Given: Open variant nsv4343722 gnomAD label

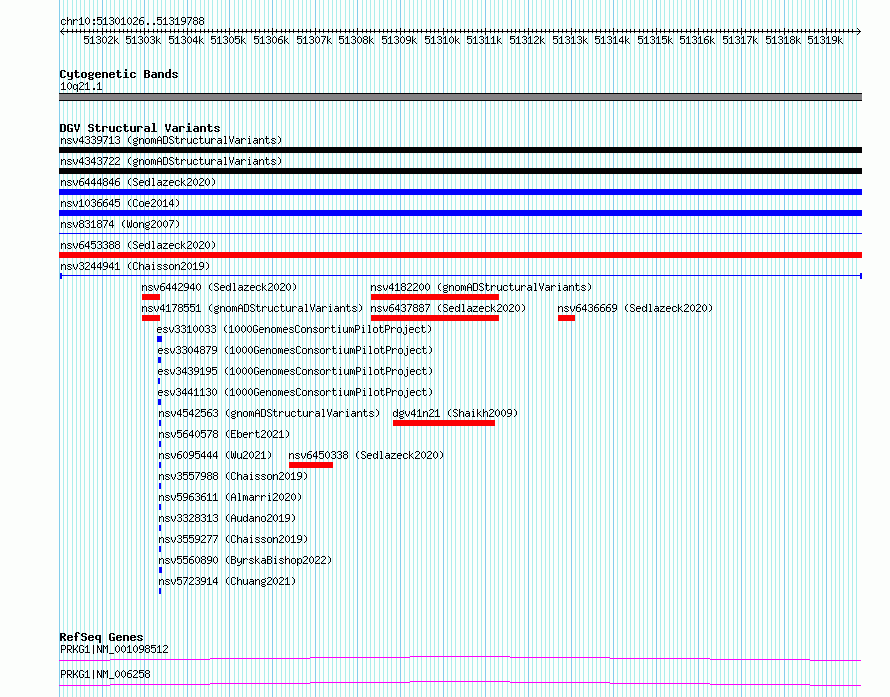Looking at the screenshot, I should click(x=171, y=161).
